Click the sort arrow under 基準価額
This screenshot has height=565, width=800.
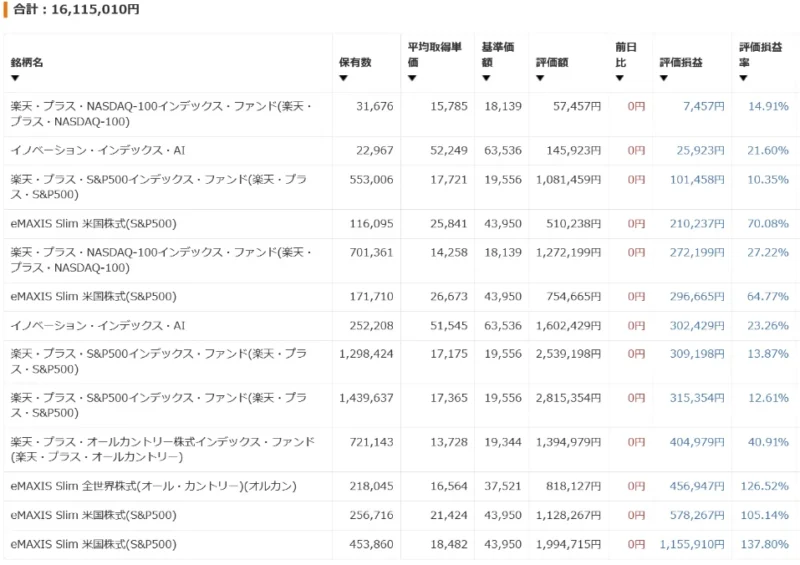[486, 78]
